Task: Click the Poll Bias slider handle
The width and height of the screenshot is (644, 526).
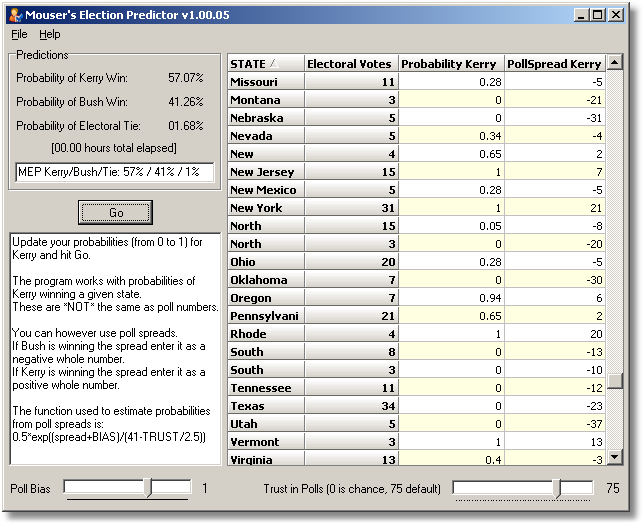Action: (x=148, y=487)
